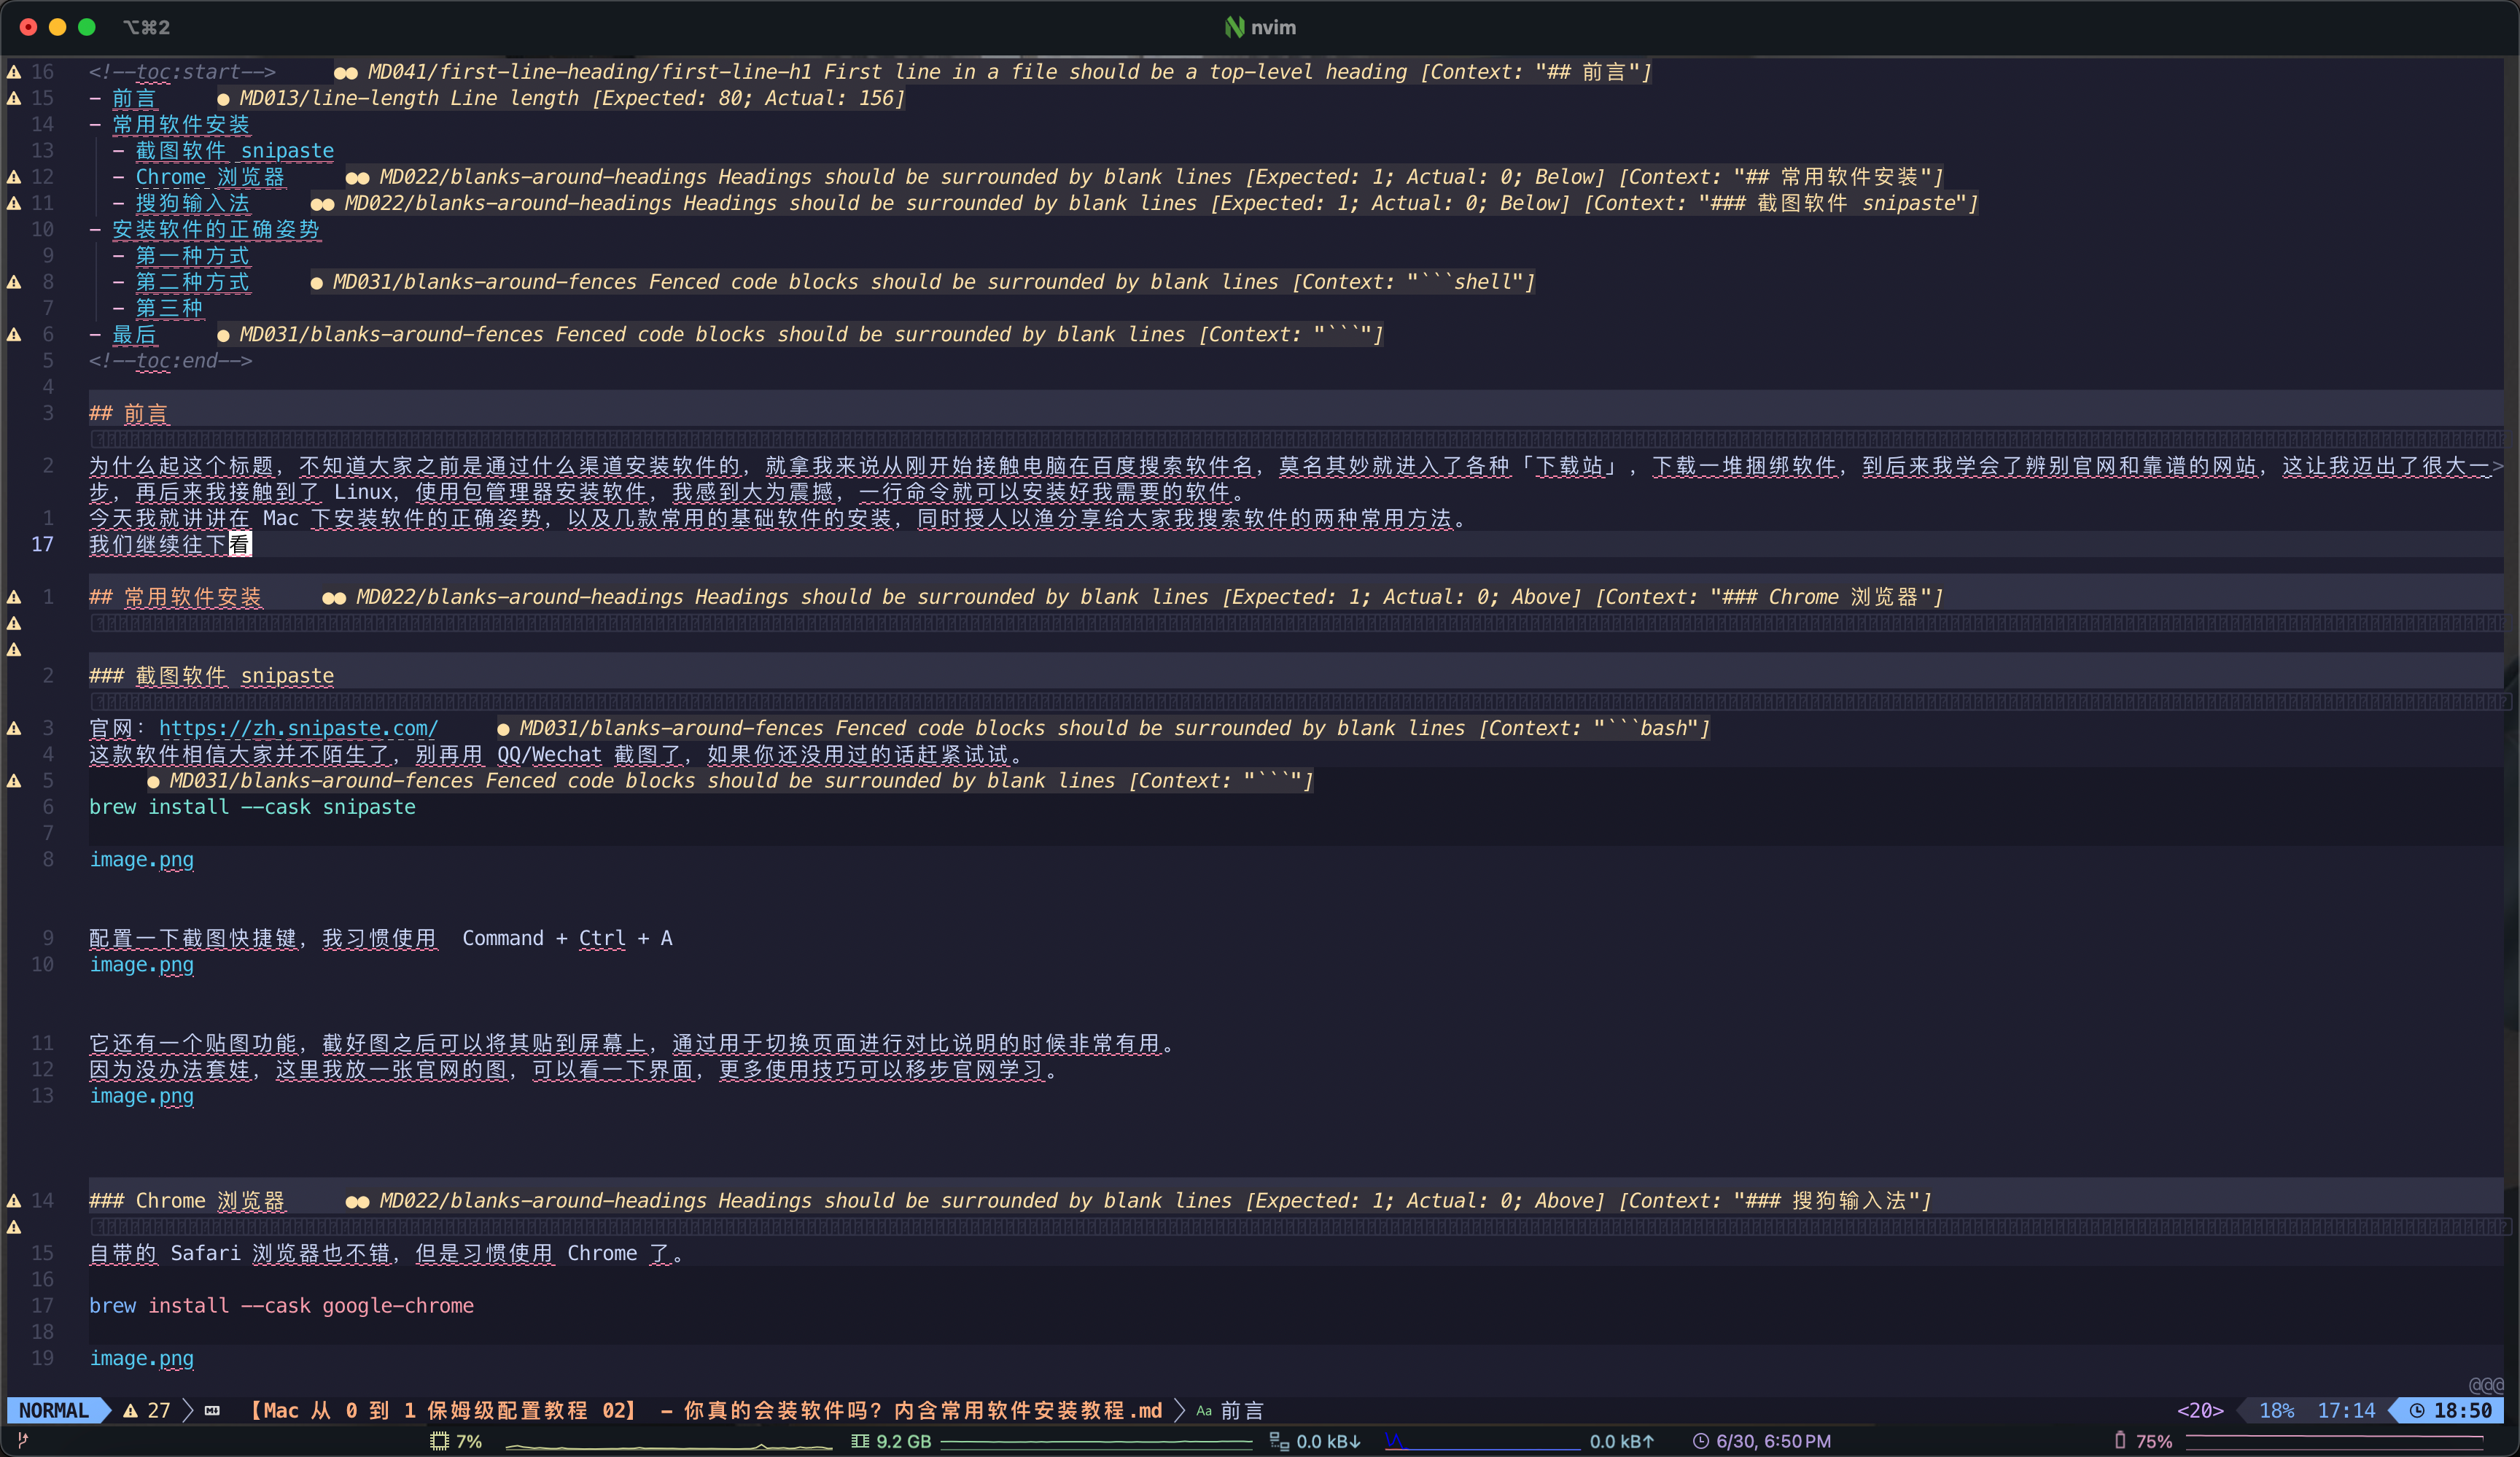Open the image.png link on line 19
Image resolution: width=2520 pixels, height=1457 pixels.
click(x=142, y=1358)
